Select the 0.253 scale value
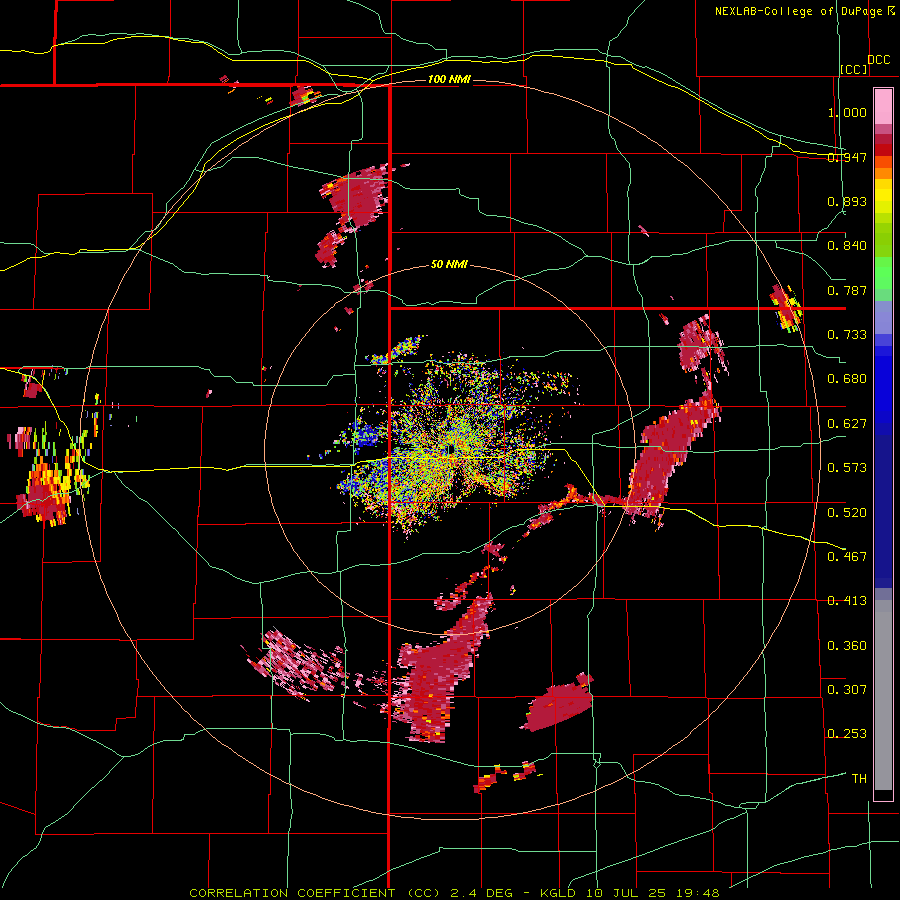Viewport: 900px width, 900px height. [x=847, y=734]
